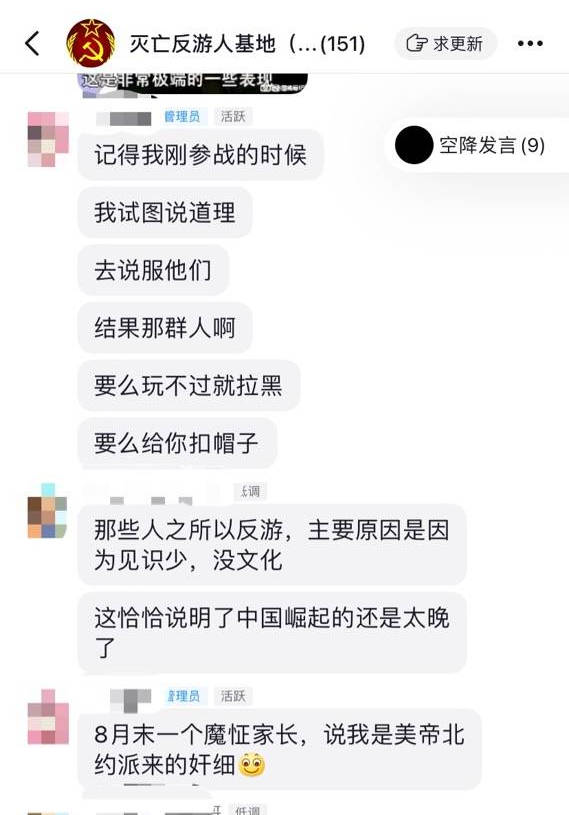Open the pink avatar beside 8月末 message
The height and width of the screenshot is (815, 569).
click(x=48, y=717)
